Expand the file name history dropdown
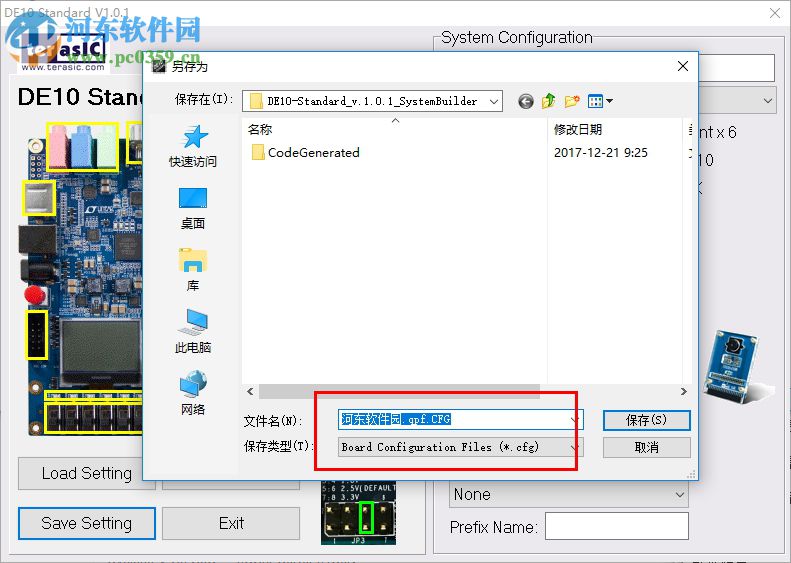Image resolution: width=791 pixels, height=563 pixels. [x=574, y=420]
